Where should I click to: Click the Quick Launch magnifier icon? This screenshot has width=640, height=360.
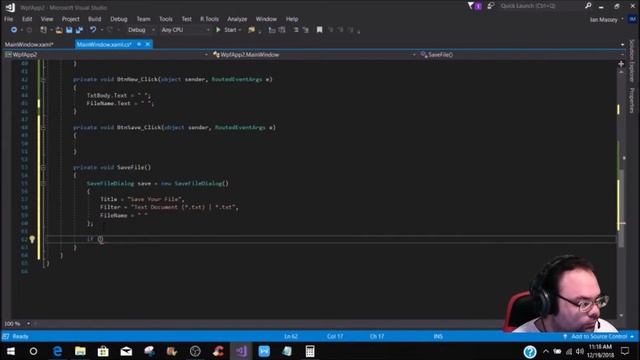pyautogui.click(x=588, y=6)
